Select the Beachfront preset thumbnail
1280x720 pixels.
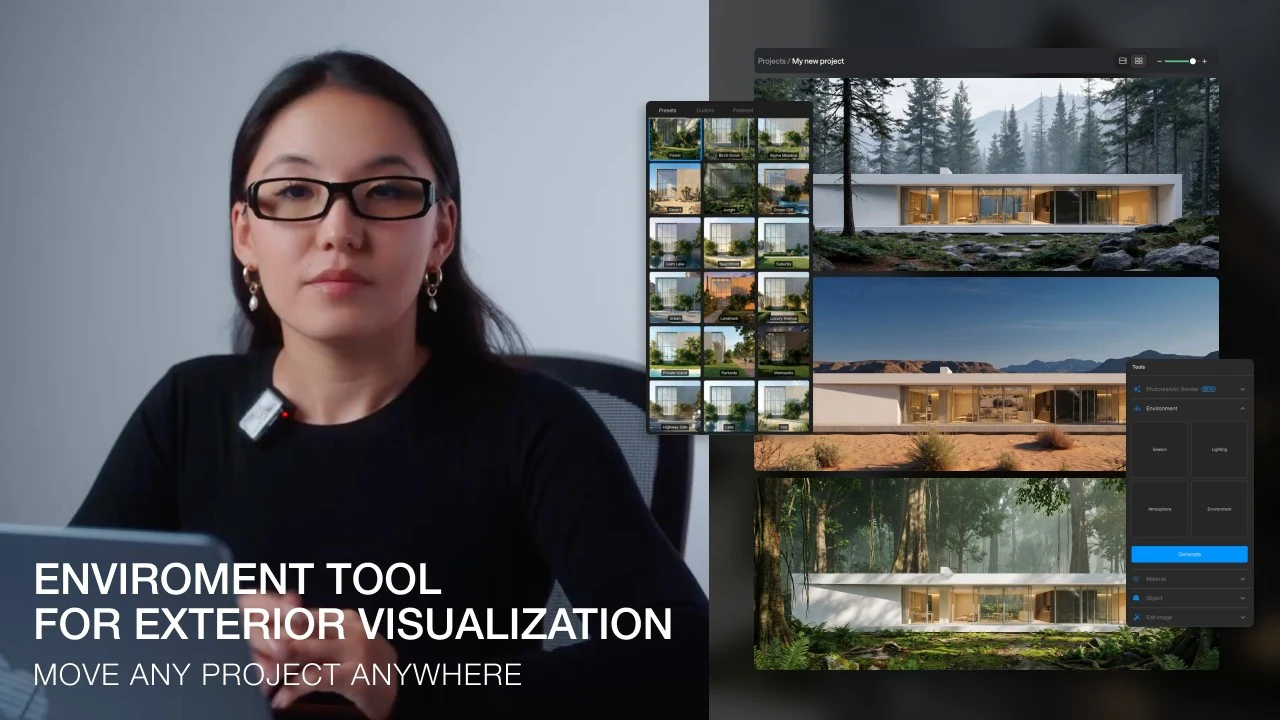point(729,243)
